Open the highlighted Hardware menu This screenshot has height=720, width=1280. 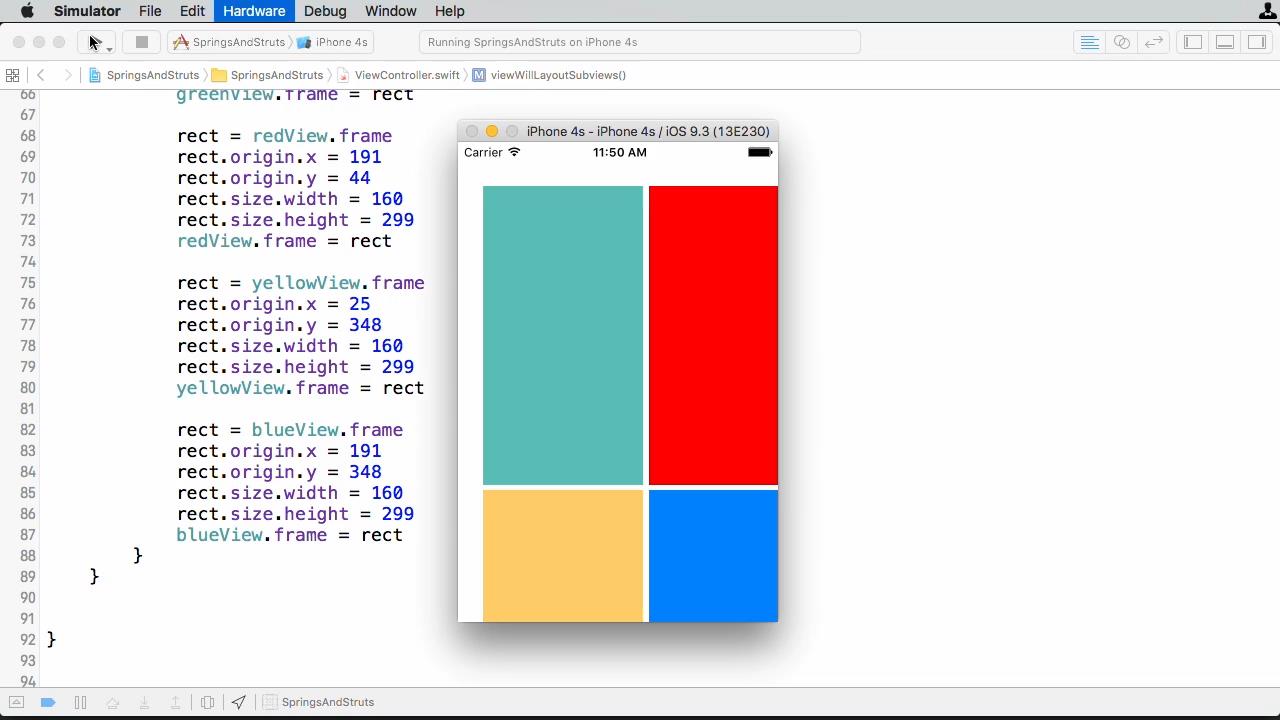(x=254, y=11)
